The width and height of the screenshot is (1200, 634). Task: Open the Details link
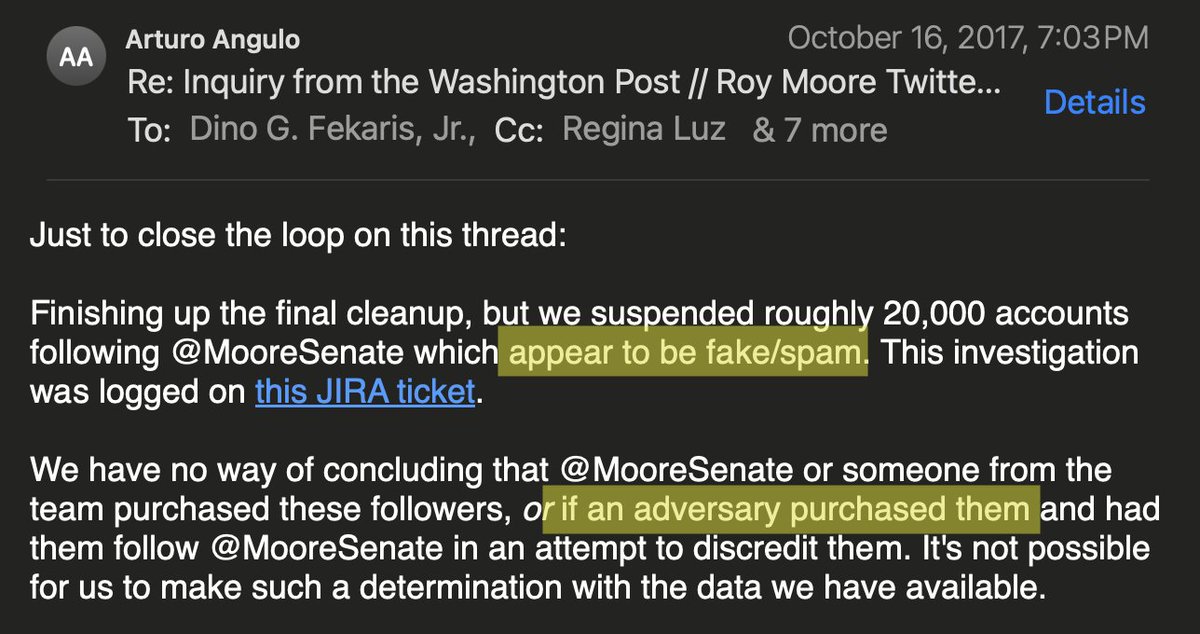(x=1095, y=102)
